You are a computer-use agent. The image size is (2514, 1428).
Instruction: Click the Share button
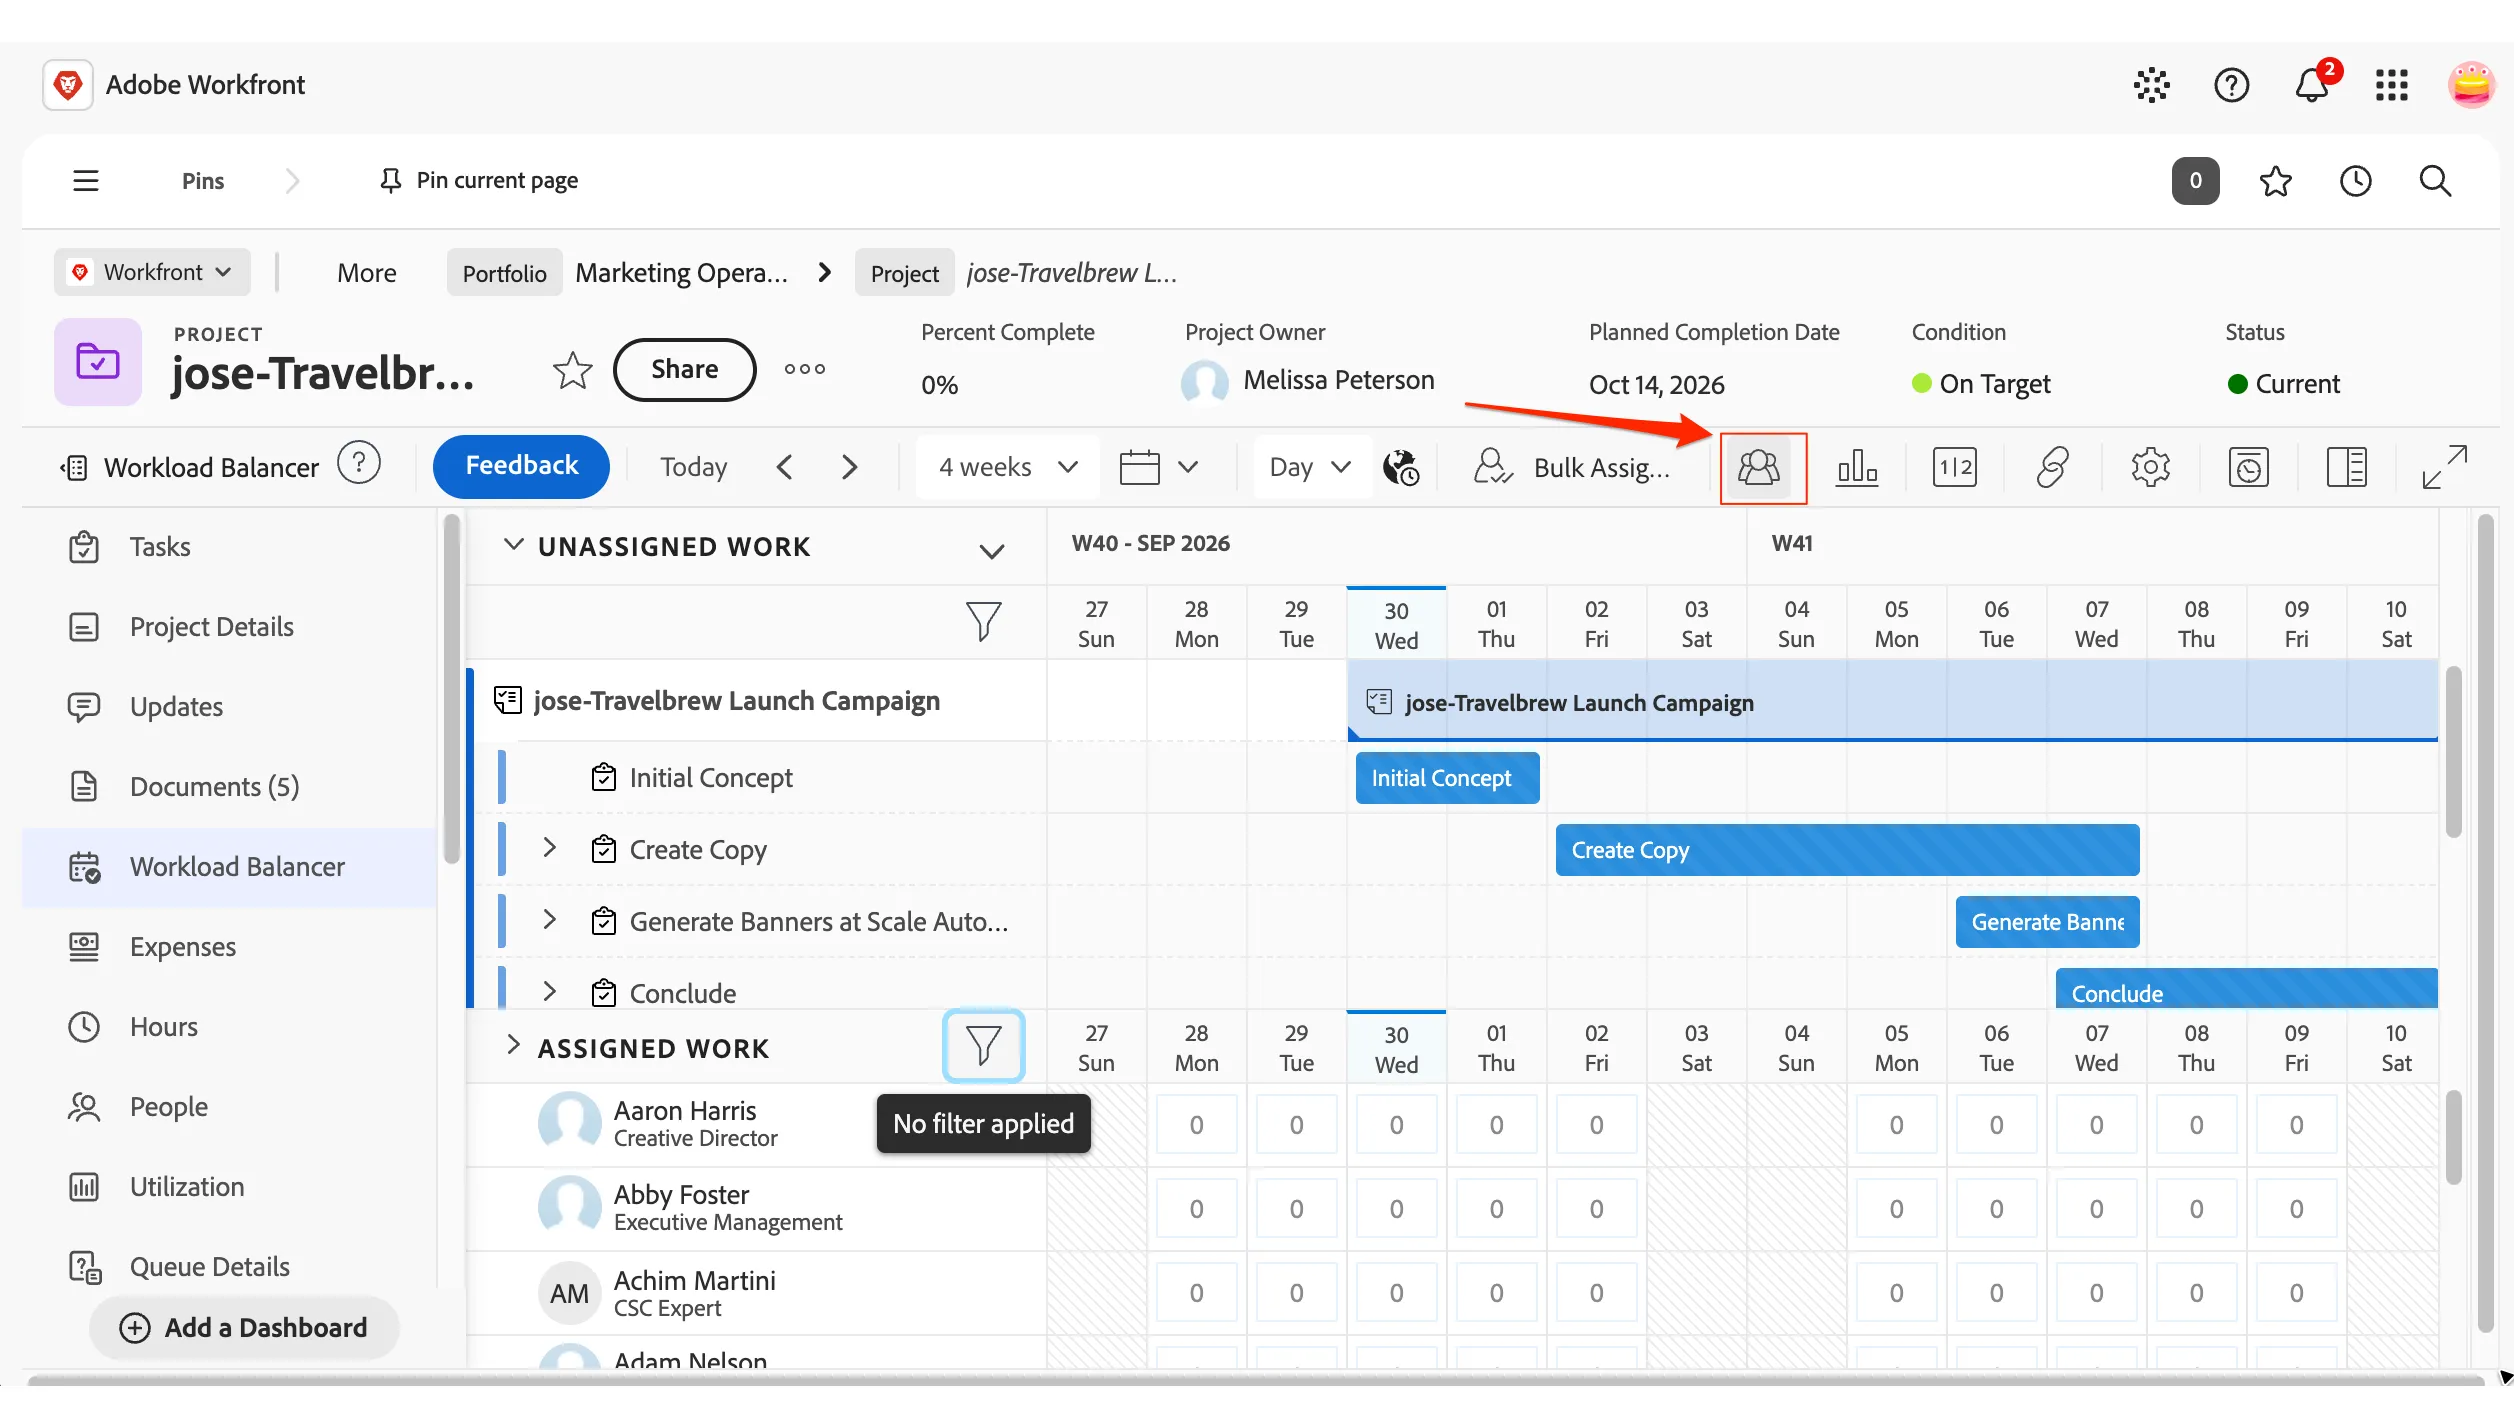point(684,370)
